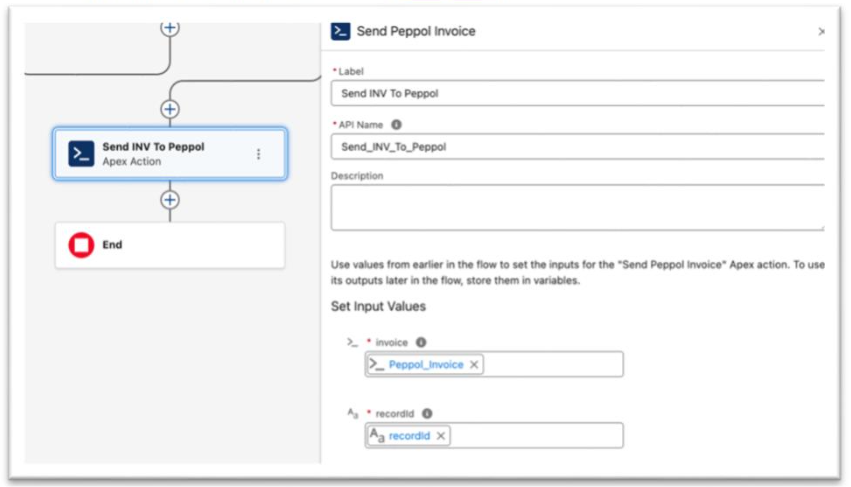Open the recordId resource picker field
851x487 pixels.
point(535,436)
